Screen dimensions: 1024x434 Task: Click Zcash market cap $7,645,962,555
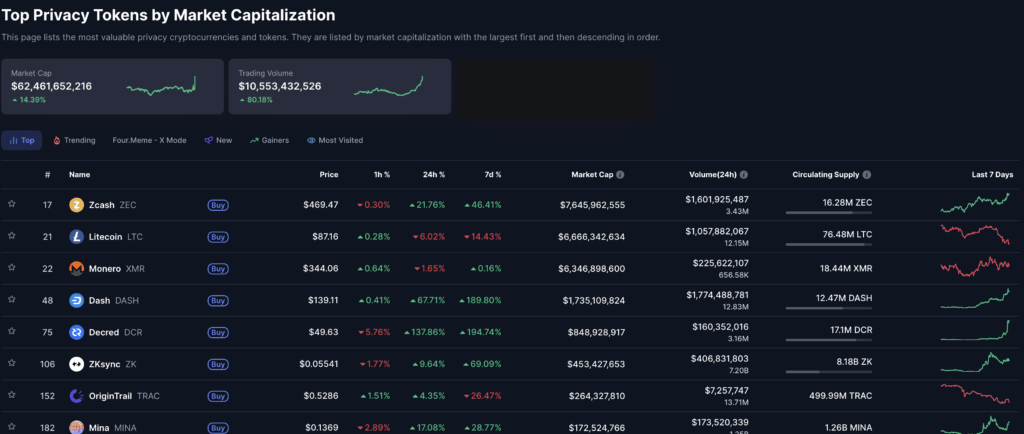point(592,205)
